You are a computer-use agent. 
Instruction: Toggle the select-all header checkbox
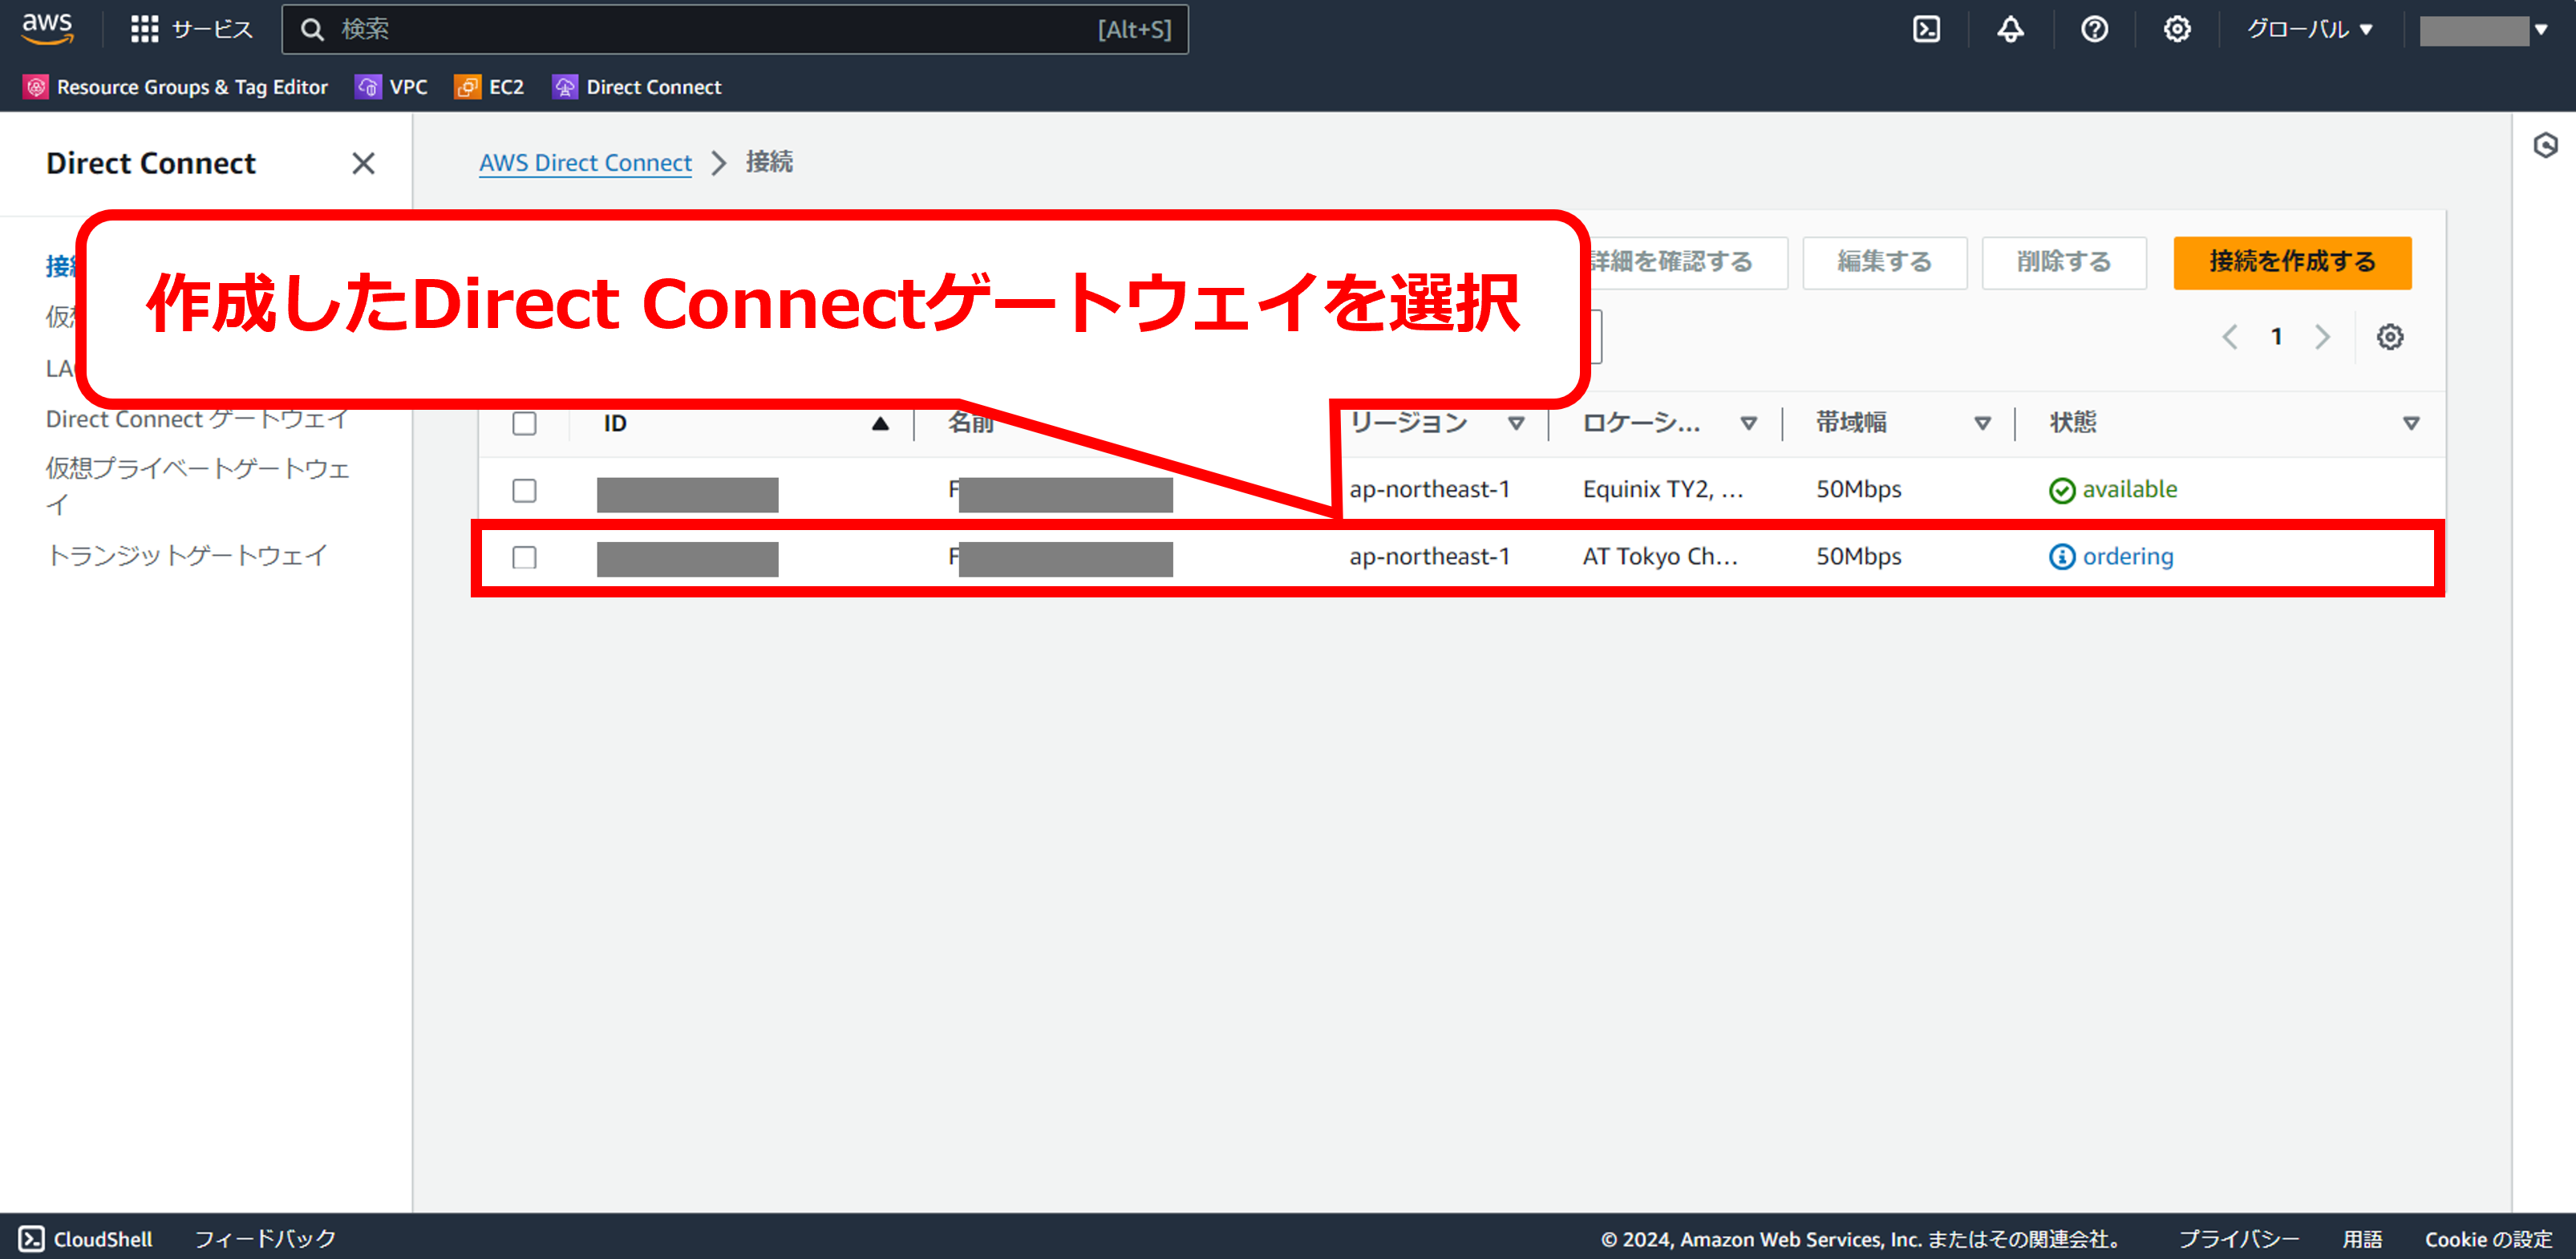click(x=524, y=423)
